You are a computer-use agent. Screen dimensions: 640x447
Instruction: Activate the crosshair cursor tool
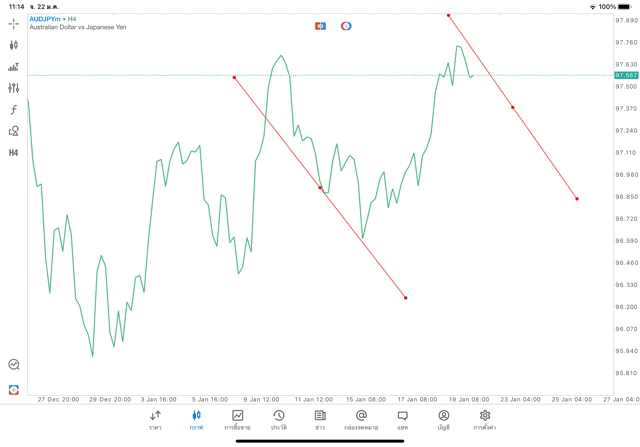point(14,23)
